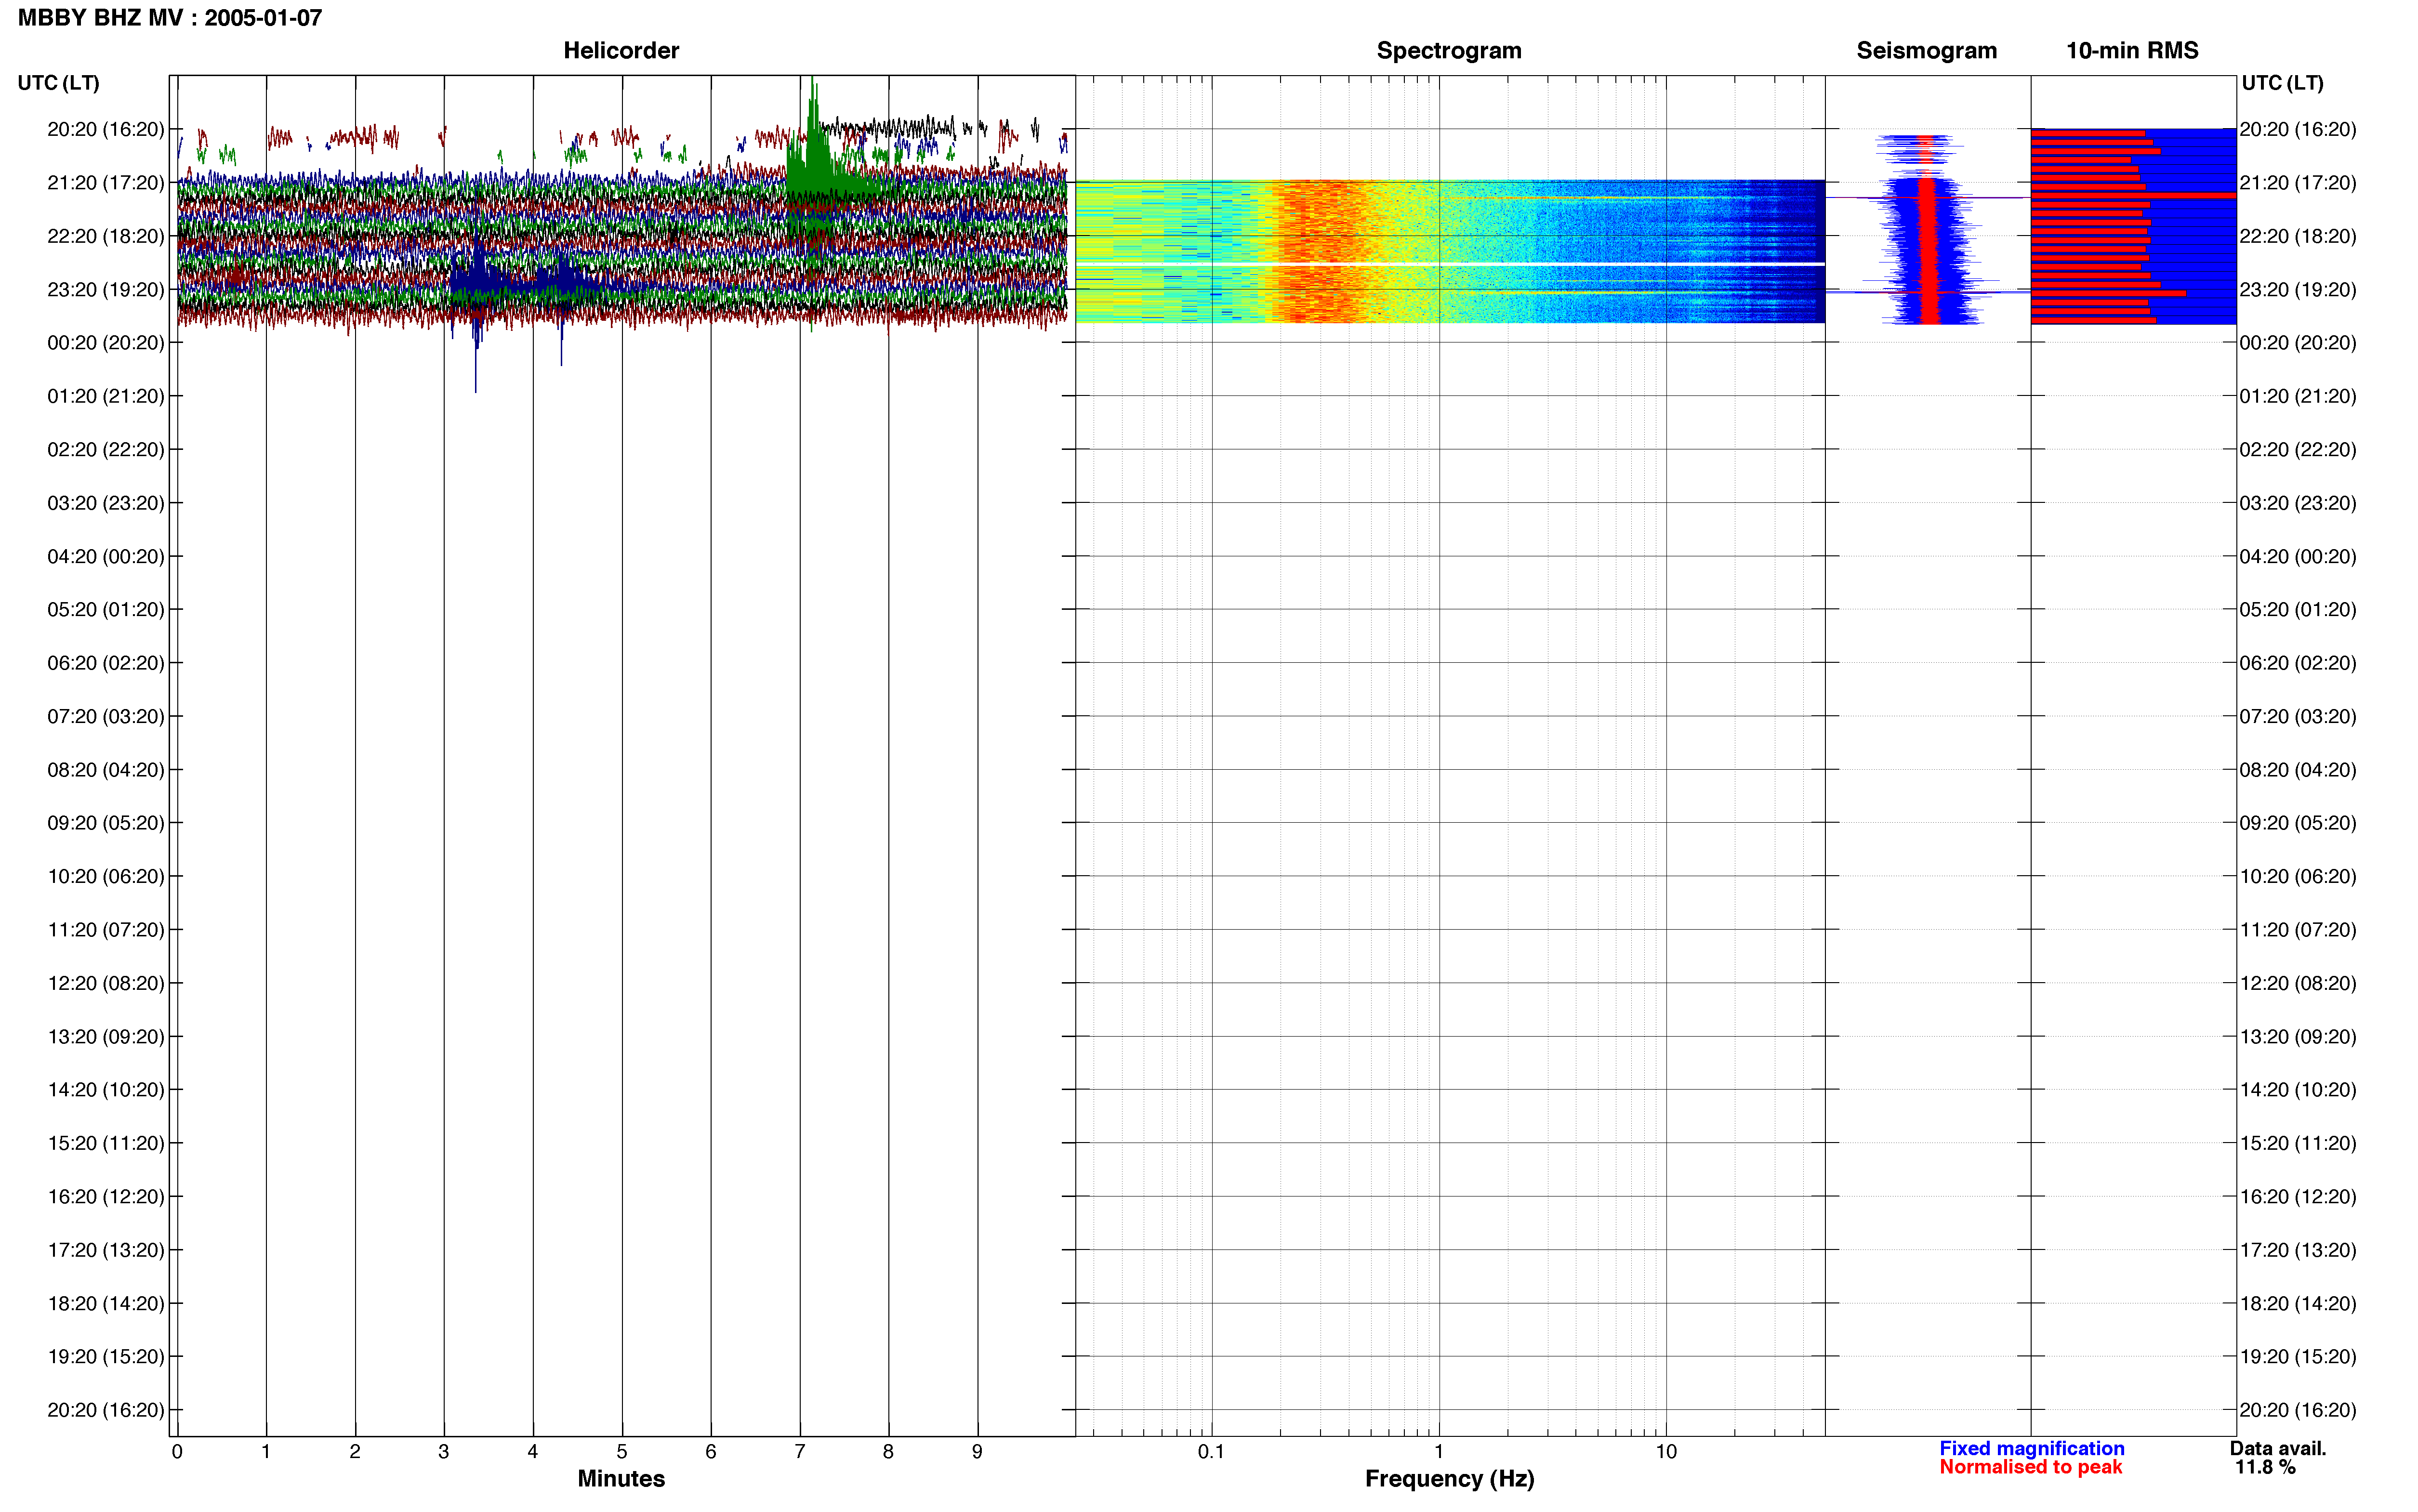The height and width of the screenshot is (1512, 2418).
Task: Click the '0.1' tick on the frequency axis
Action: tap(1211, 1452)
